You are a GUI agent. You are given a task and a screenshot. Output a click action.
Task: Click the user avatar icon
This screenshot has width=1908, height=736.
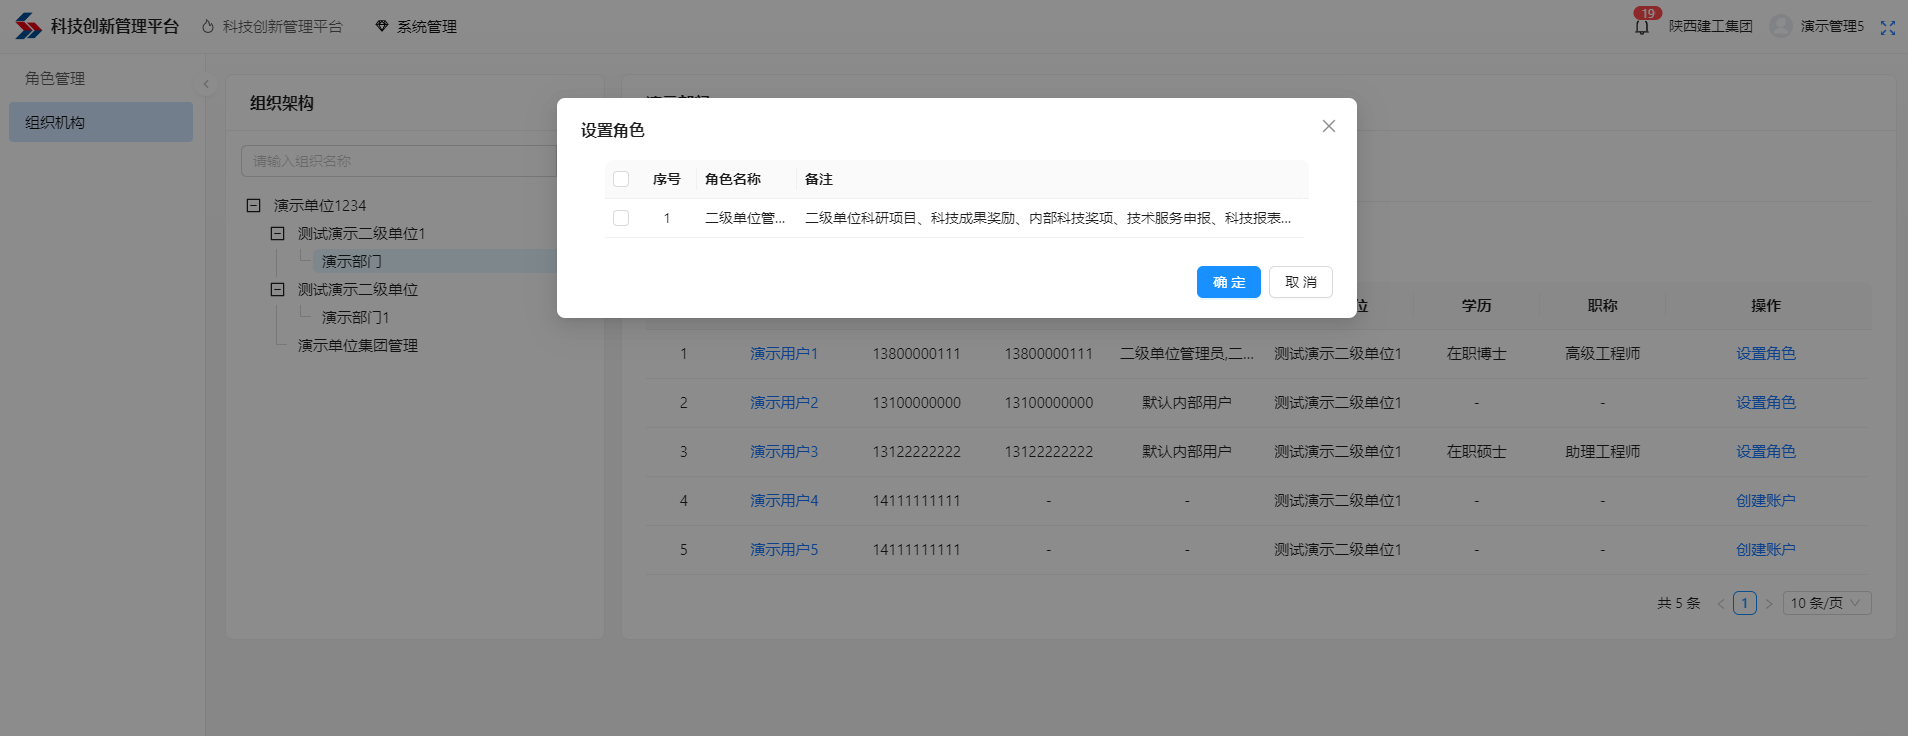point(1780,26)
